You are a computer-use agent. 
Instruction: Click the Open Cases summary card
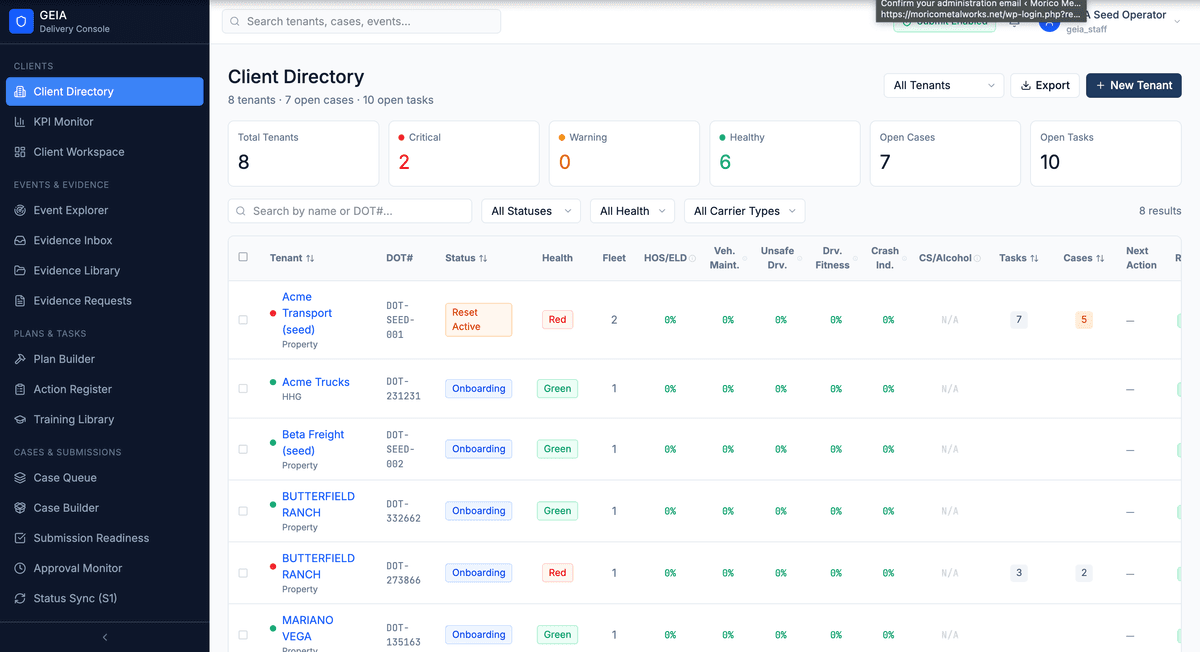pyautogui.click(x=945, y=154)
